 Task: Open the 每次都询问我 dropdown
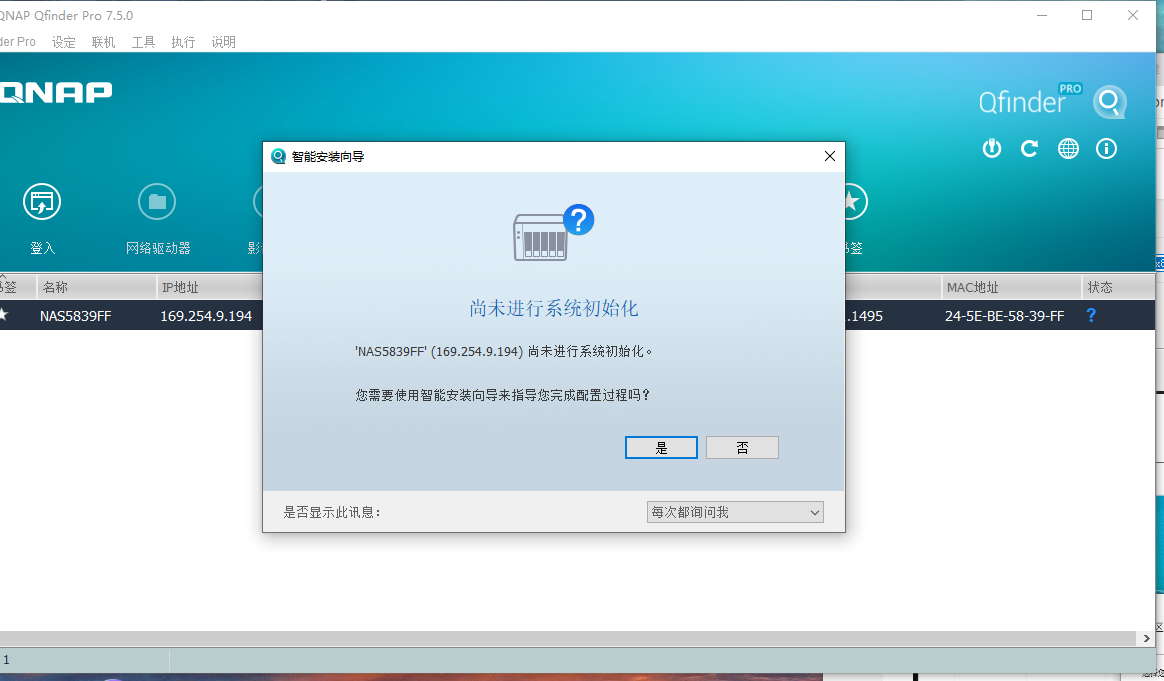[735, 512]
